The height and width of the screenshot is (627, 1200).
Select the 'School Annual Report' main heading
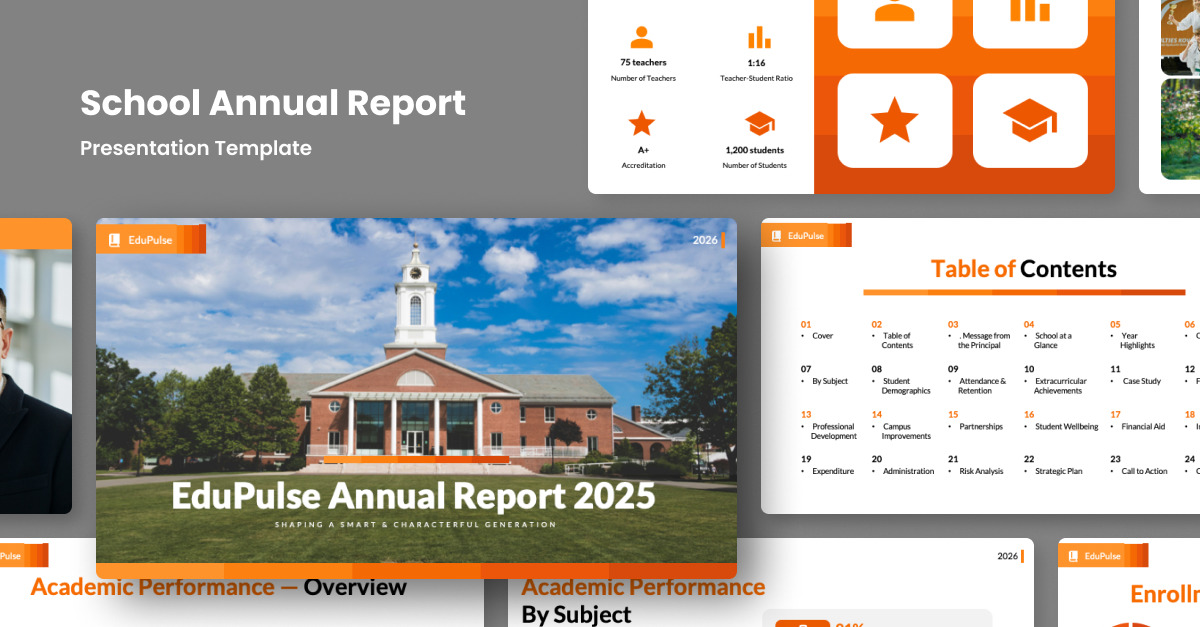click(273, 103)
